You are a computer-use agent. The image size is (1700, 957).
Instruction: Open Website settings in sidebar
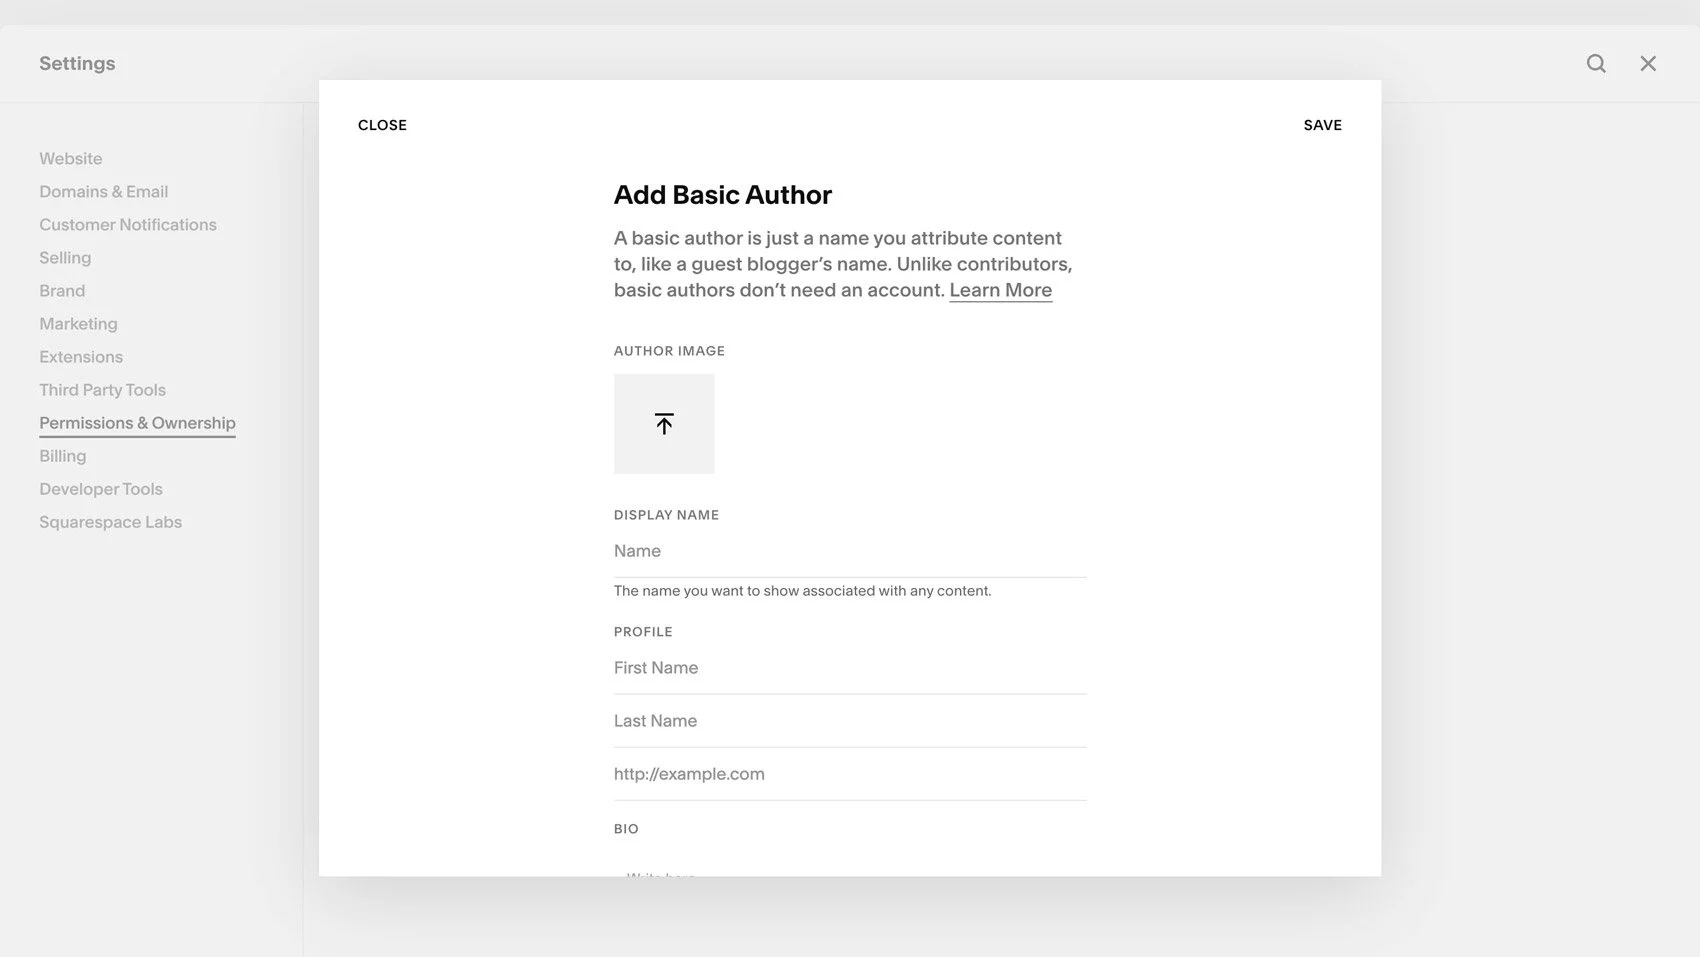coord(71,159)
